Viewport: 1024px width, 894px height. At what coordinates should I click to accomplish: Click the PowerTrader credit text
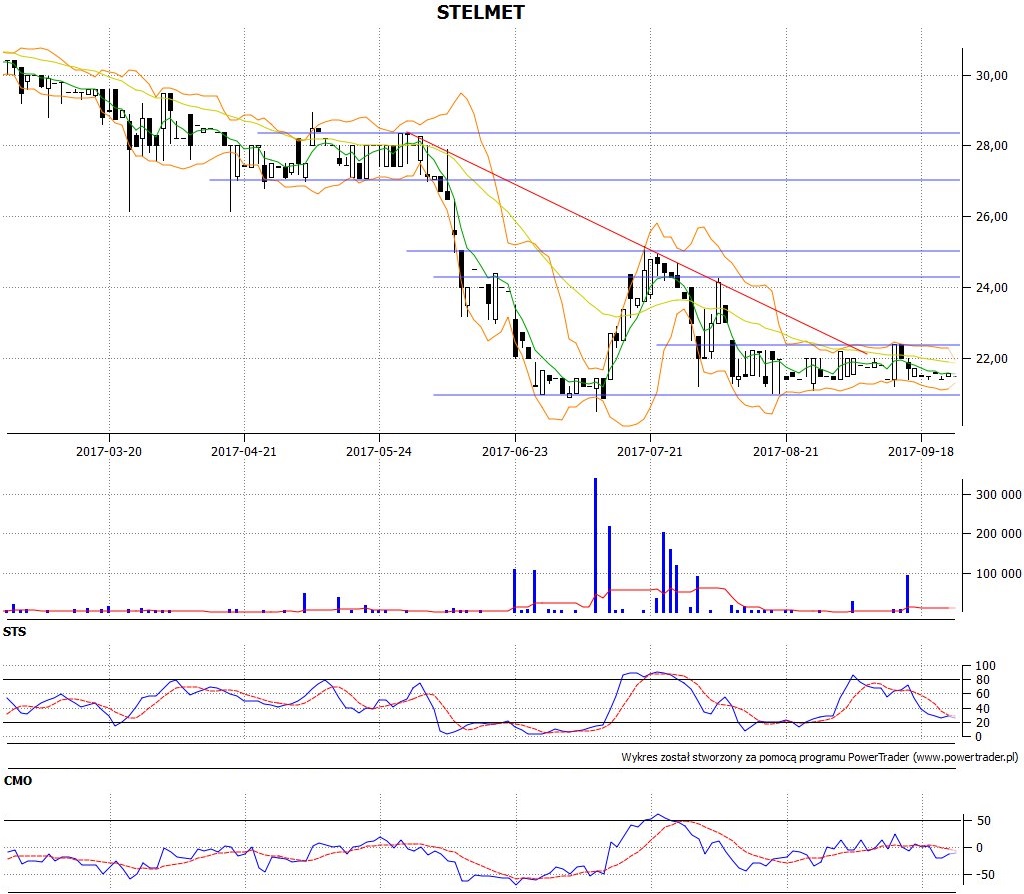(820, 758)
